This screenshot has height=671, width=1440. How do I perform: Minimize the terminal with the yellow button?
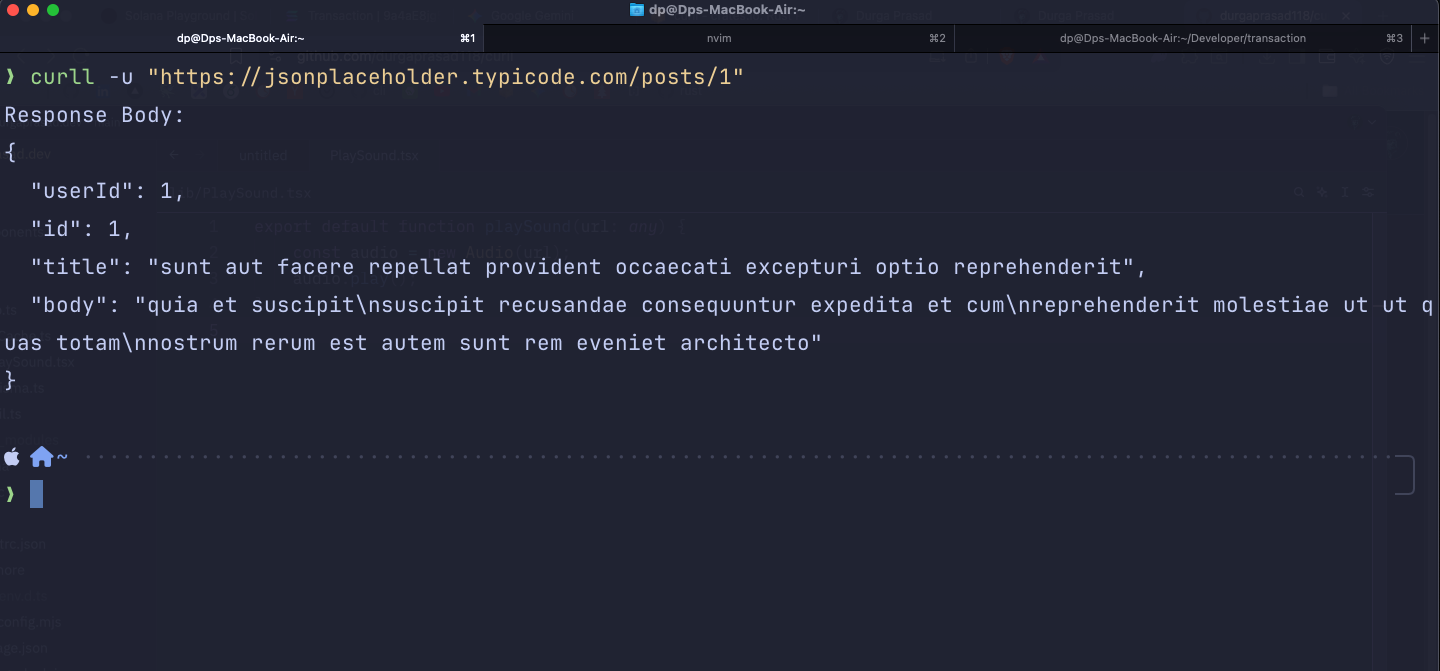click(x=33, y=10)
